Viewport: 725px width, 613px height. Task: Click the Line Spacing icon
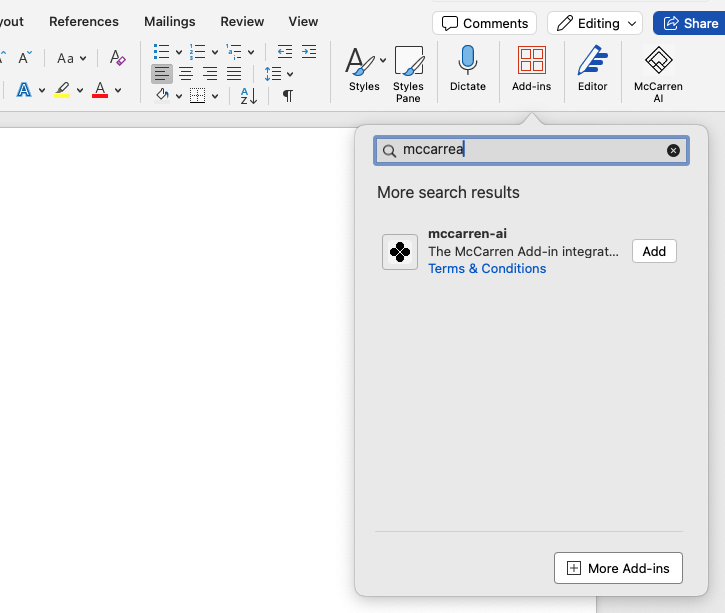273,74
